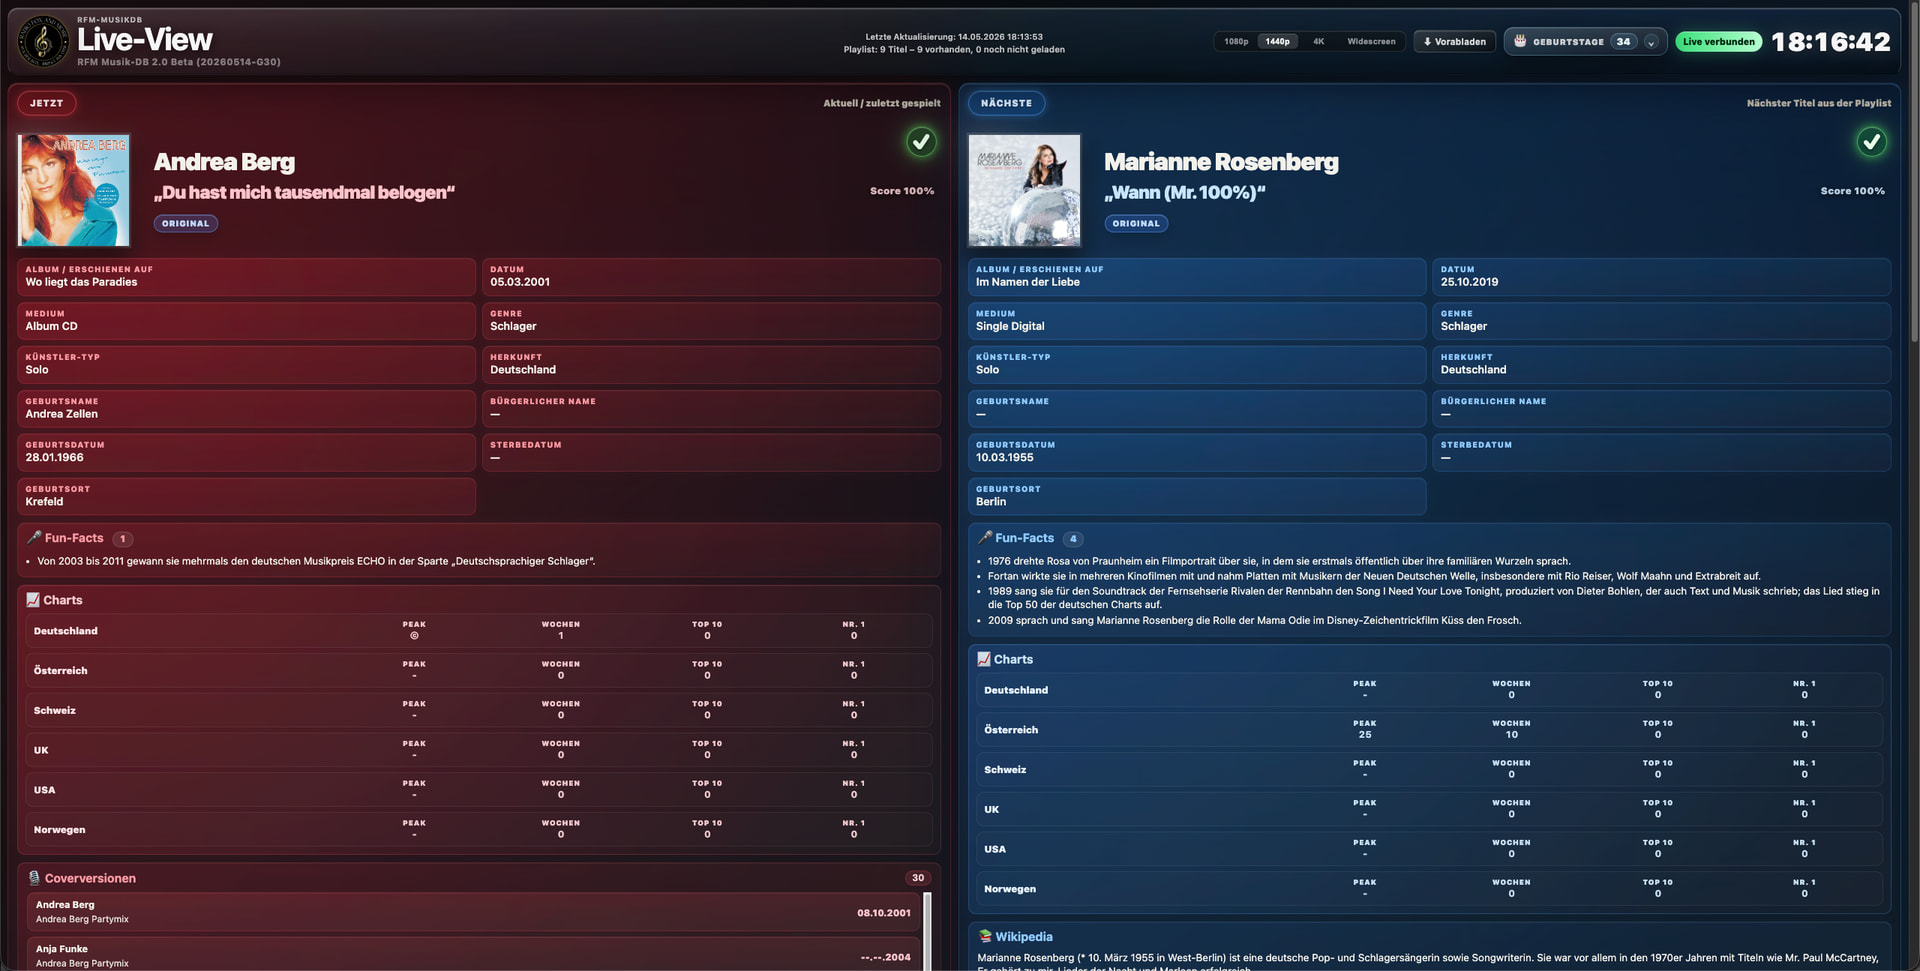1920x971 pixels.
Task: Click the 'Letzte Aktualisierung' timestamp text
Action: (954, 37)
